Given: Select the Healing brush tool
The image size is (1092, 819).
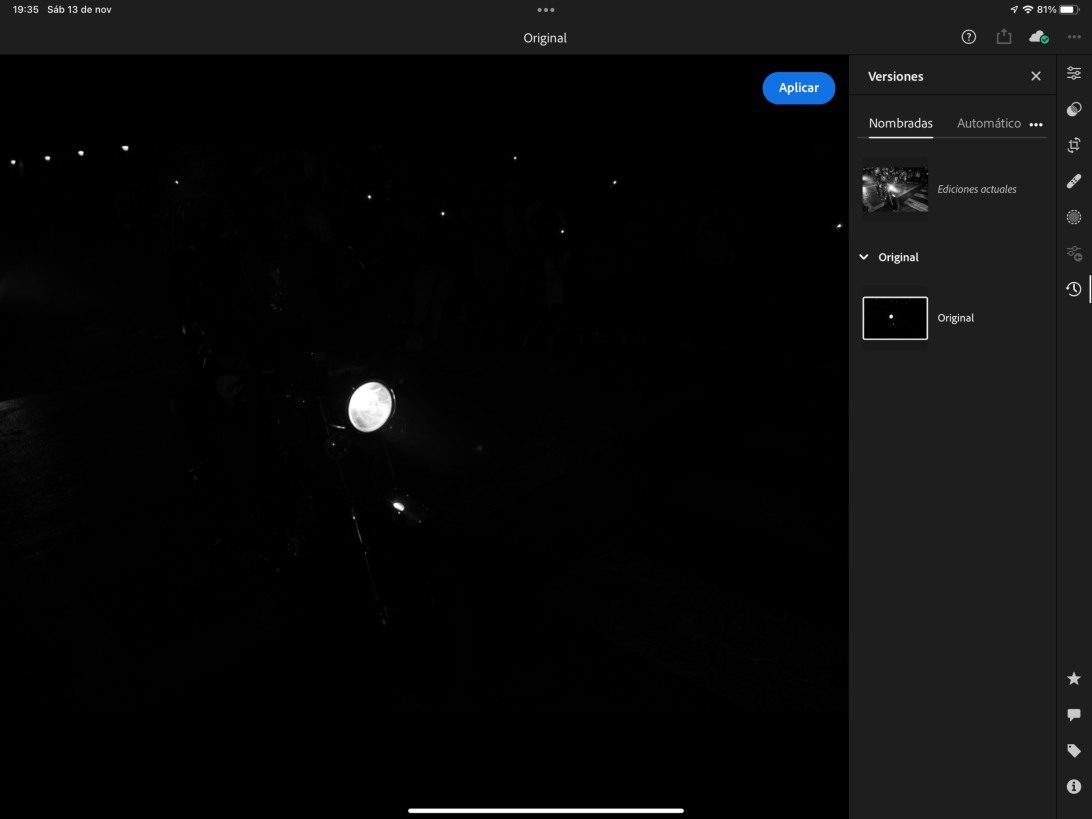Looking at the screenshot, I should [x=1073, y=181].
